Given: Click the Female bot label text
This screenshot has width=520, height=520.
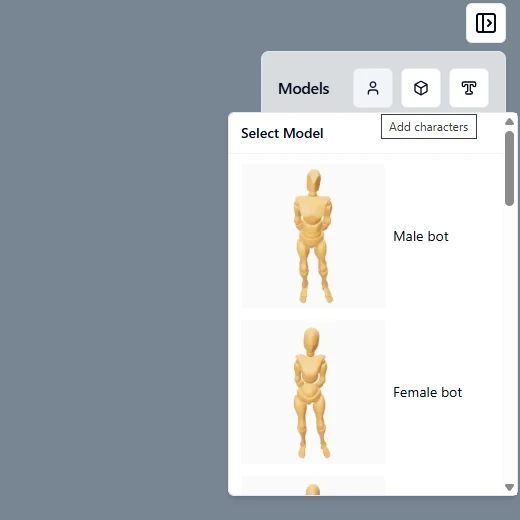Looking at the screenshot, I should (x=427, y=392).
